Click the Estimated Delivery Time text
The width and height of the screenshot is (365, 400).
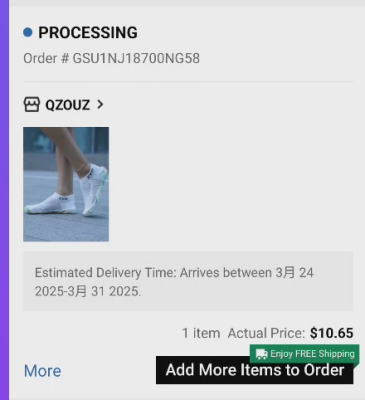[x=105, y=273]
